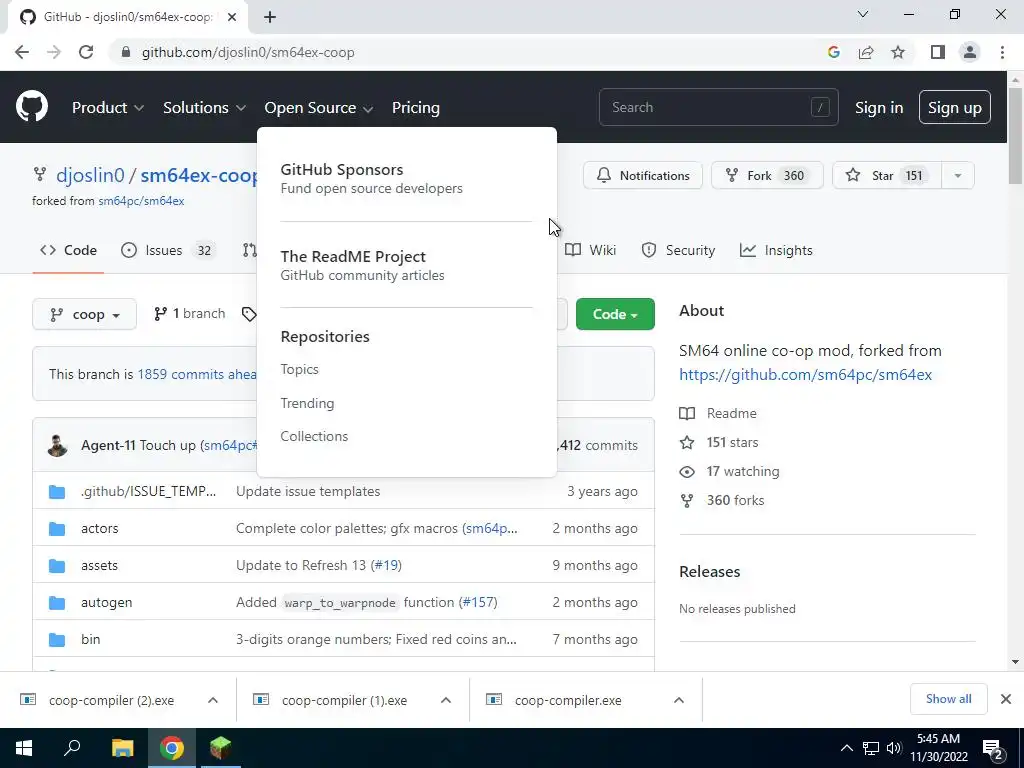This screenshot has width=1024, height=768.
Task: Open GitHub Sponsors menu entry
Action: pyautogui.click(x=372, y=178)
